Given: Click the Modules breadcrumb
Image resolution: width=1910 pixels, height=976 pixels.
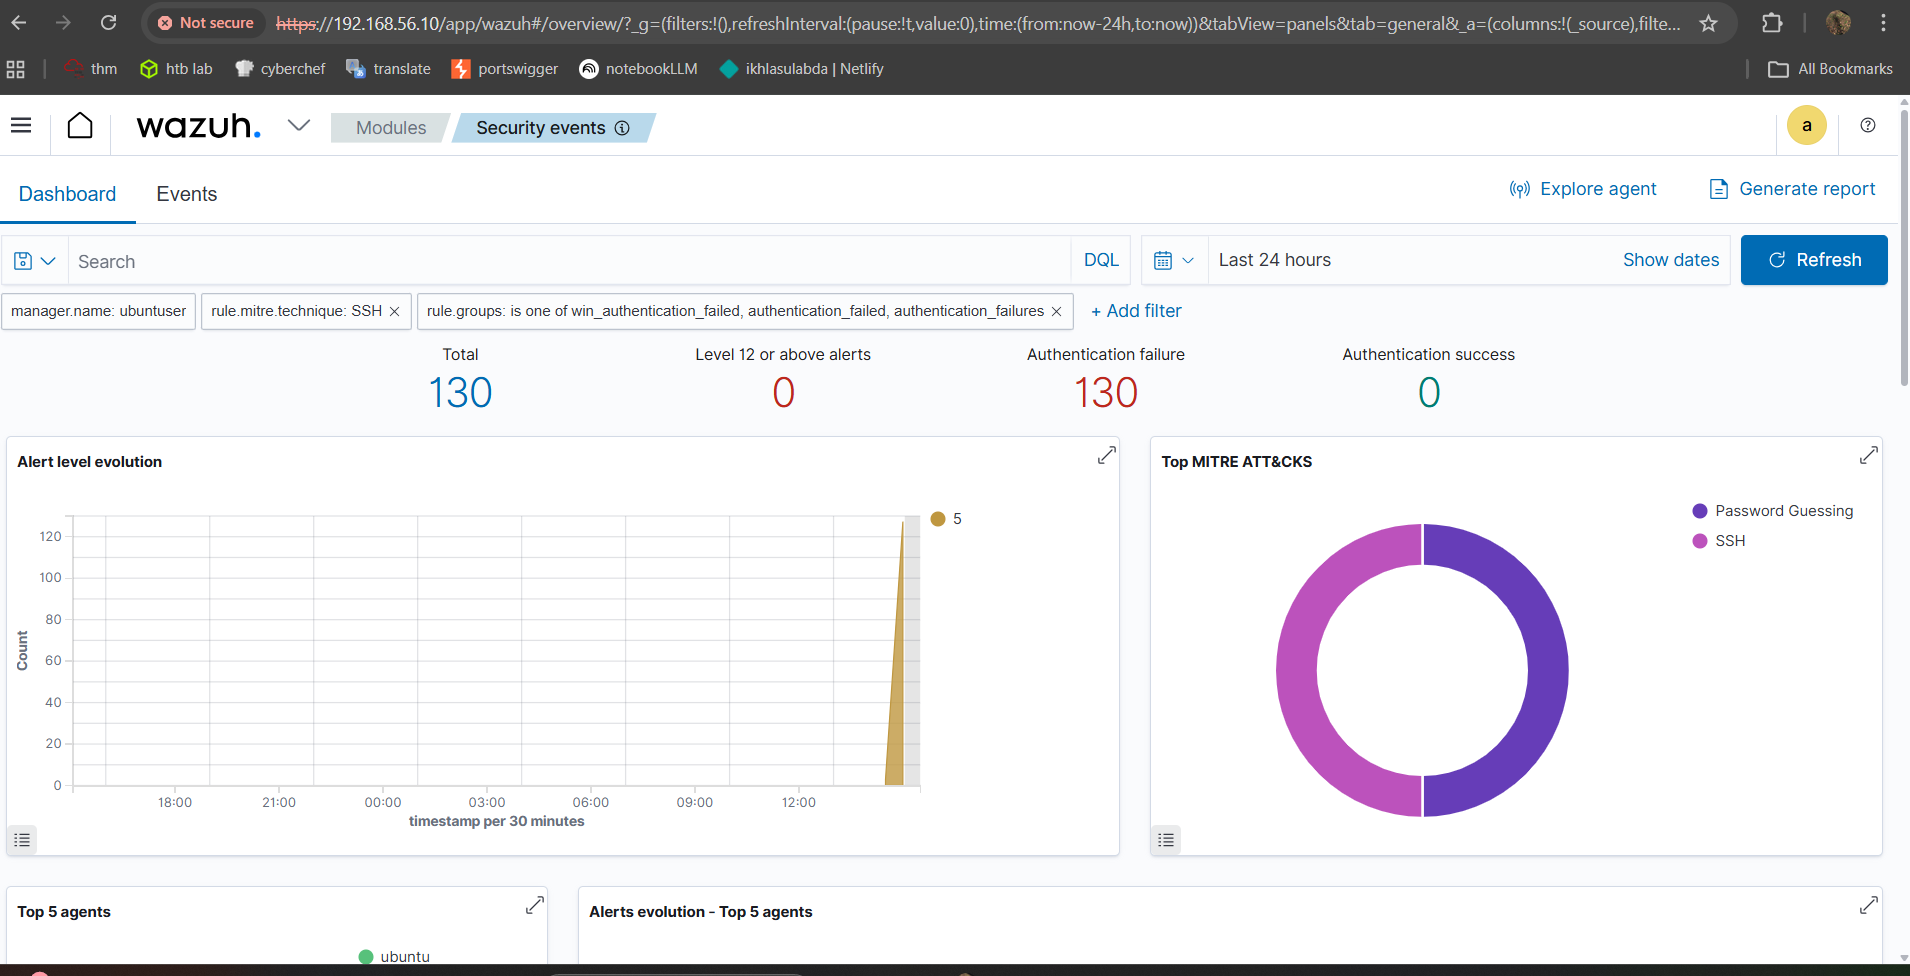Looking at the screenshot, I should pyautogui.click(x=391, y=128).
